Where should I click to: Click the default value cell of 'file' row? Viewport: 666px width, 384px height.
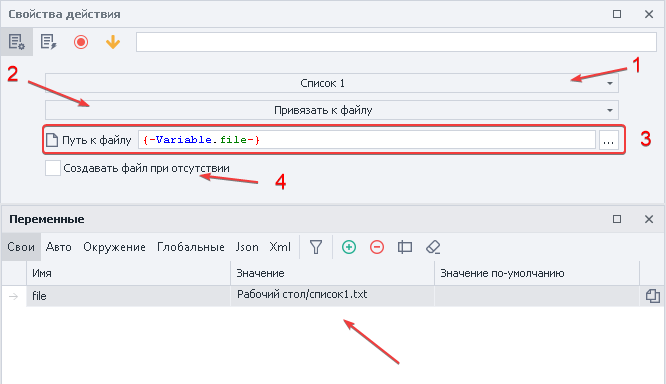coord(537,296)
